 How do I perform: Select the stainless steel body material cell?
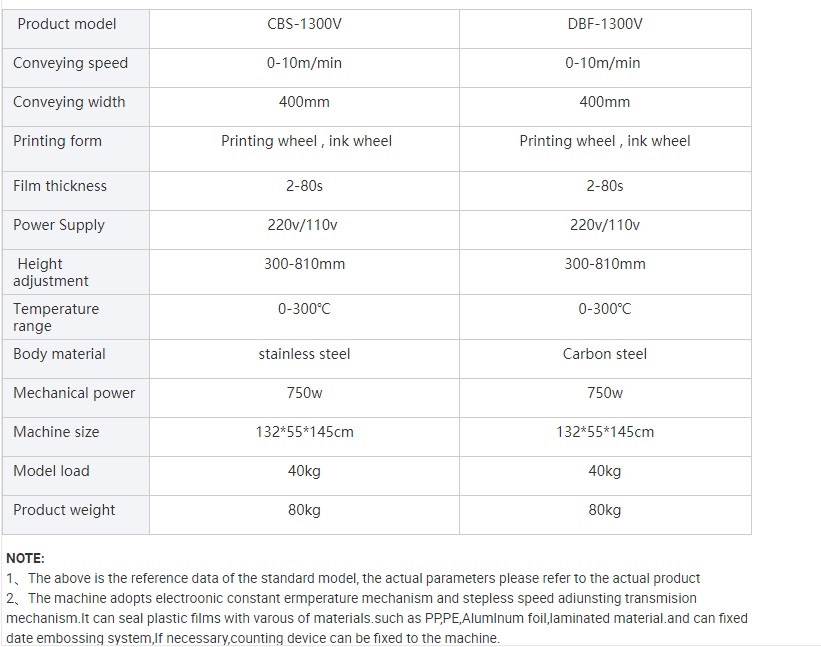pos(304,359)
